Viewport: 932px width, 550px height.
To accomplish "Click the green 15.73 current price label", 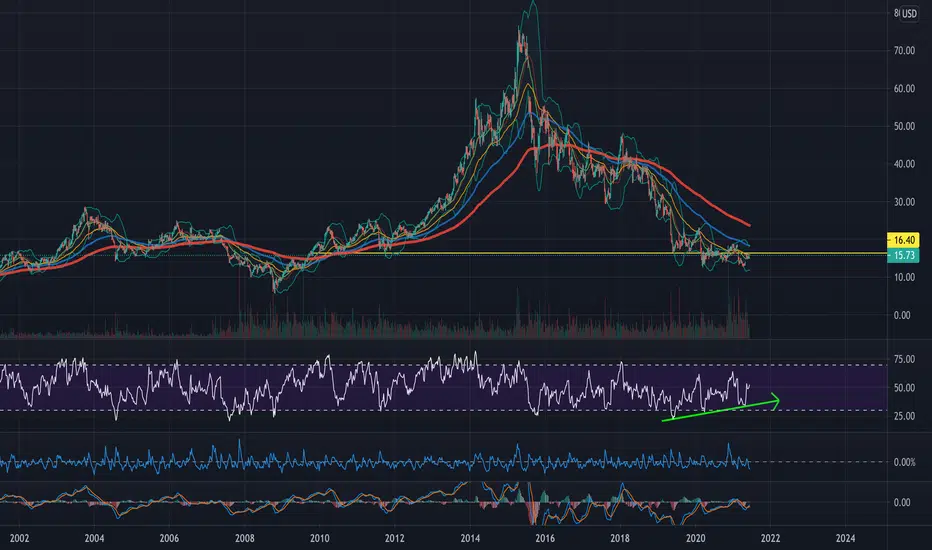I will click(903, 255).
